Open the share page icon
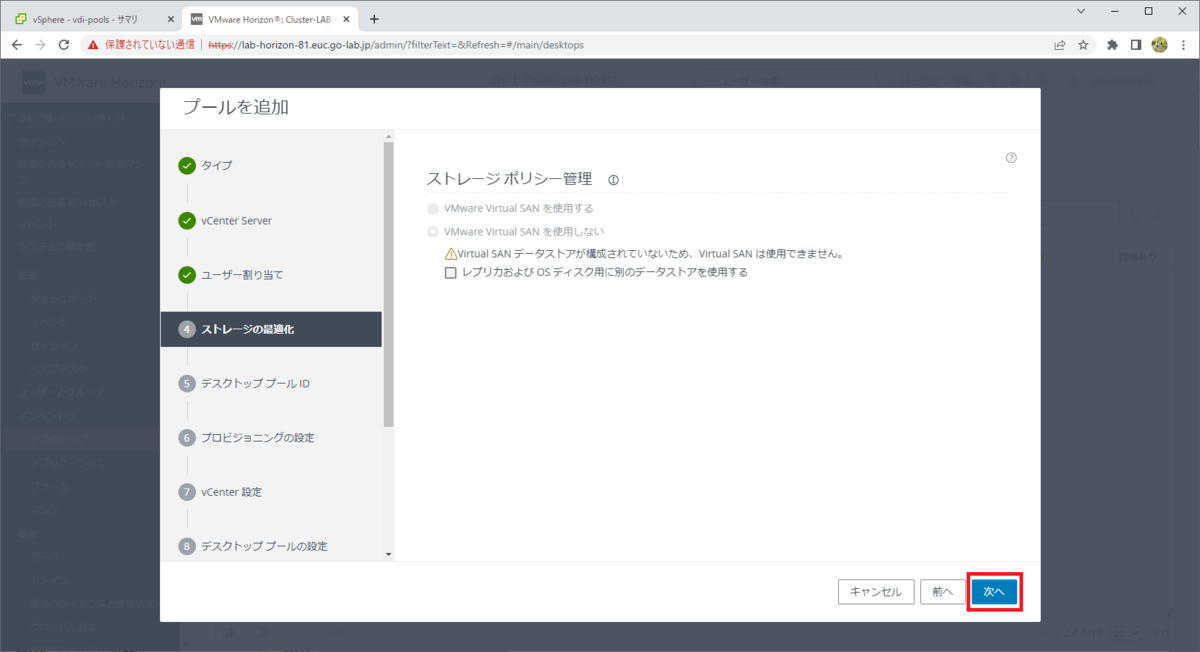This screenshot has width=1200, height=652. [x=1059, y=45]
